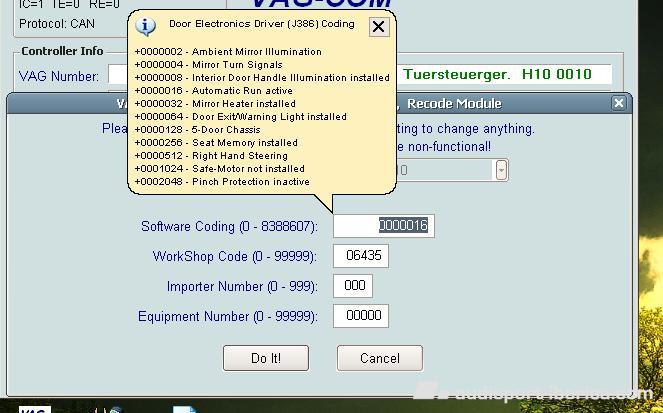Click the 'WorkShop Code (0 - 99999):' label
This screenshot has width=663, height=413.
(235, 257)
